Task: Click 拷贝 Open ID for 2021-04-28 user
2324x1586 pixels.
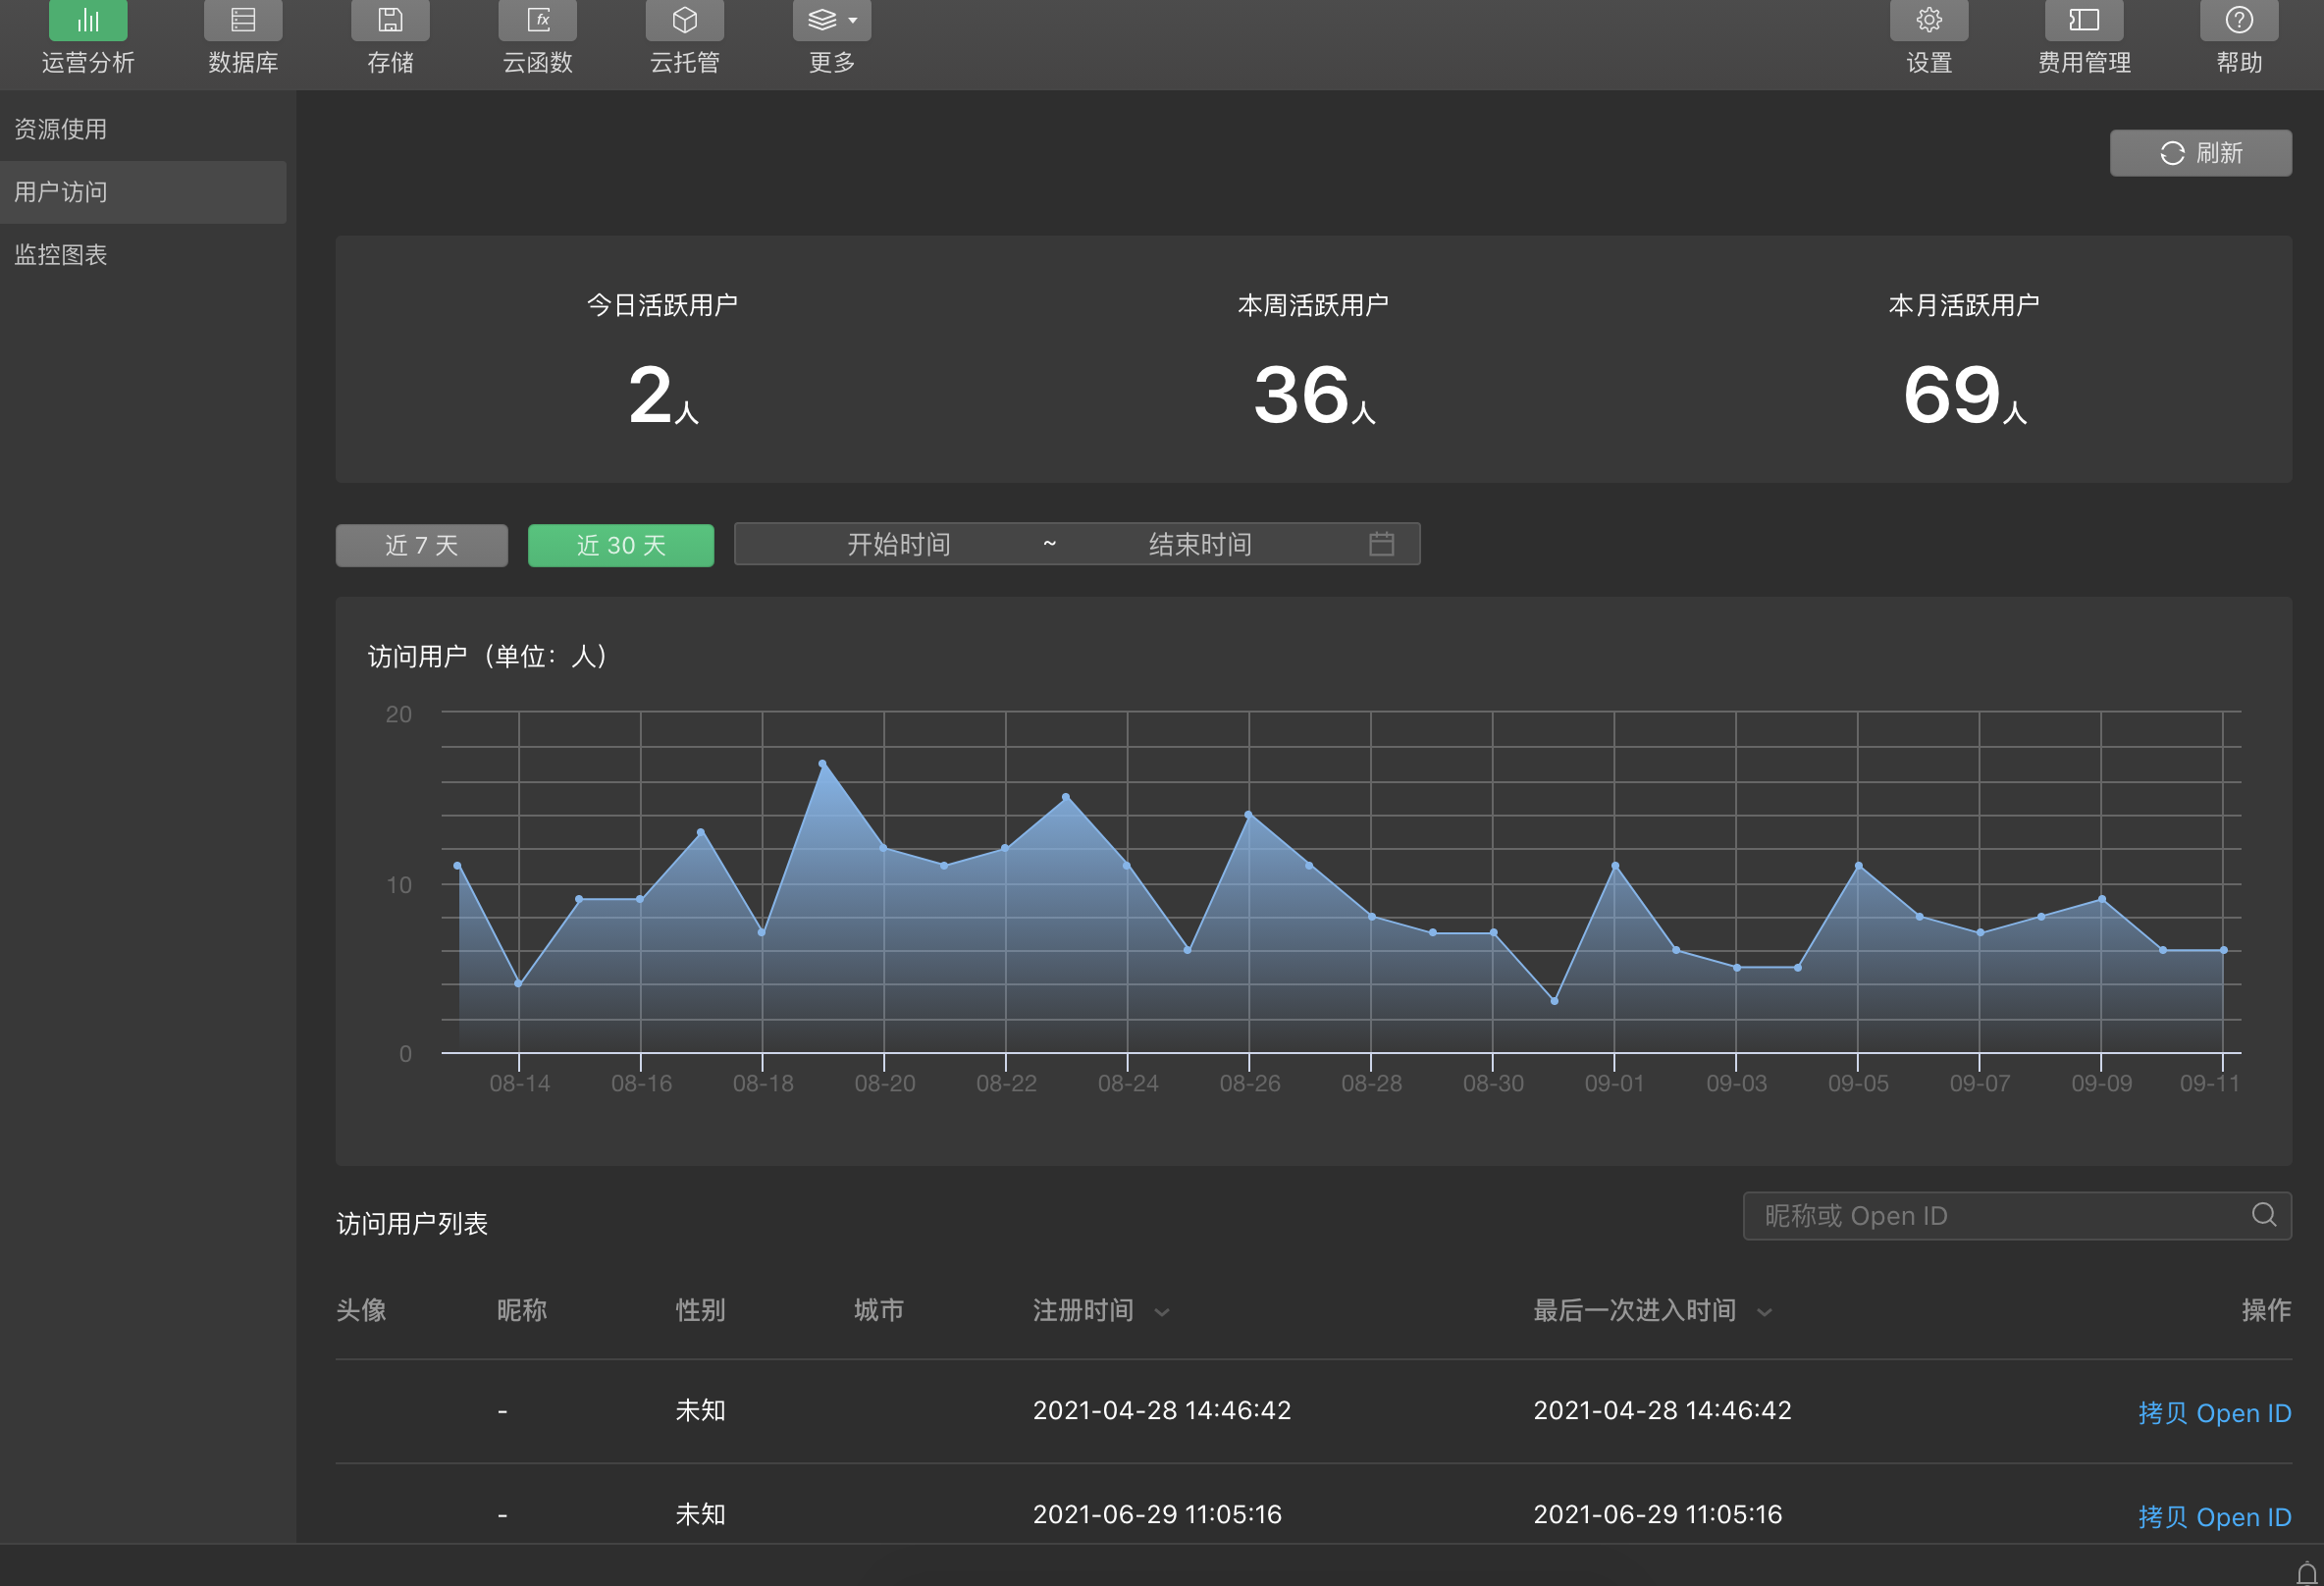Action: click(2214, 1413)
